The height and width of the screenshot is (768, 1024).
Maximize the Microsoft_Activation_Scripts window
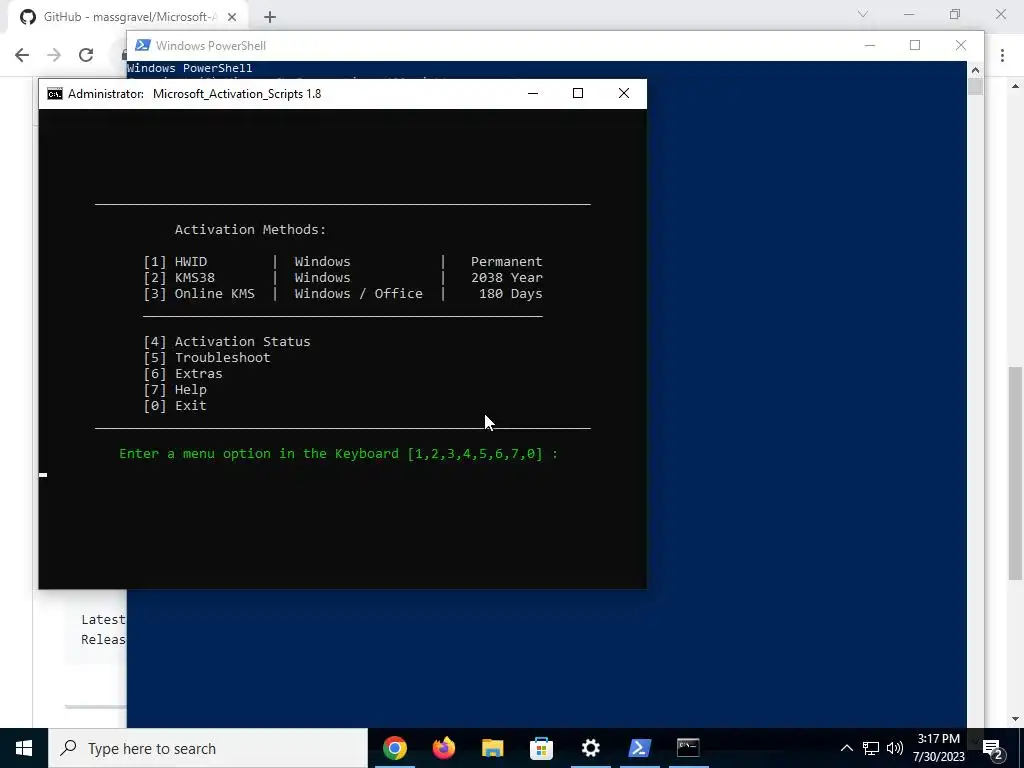[x=578, y=93]
